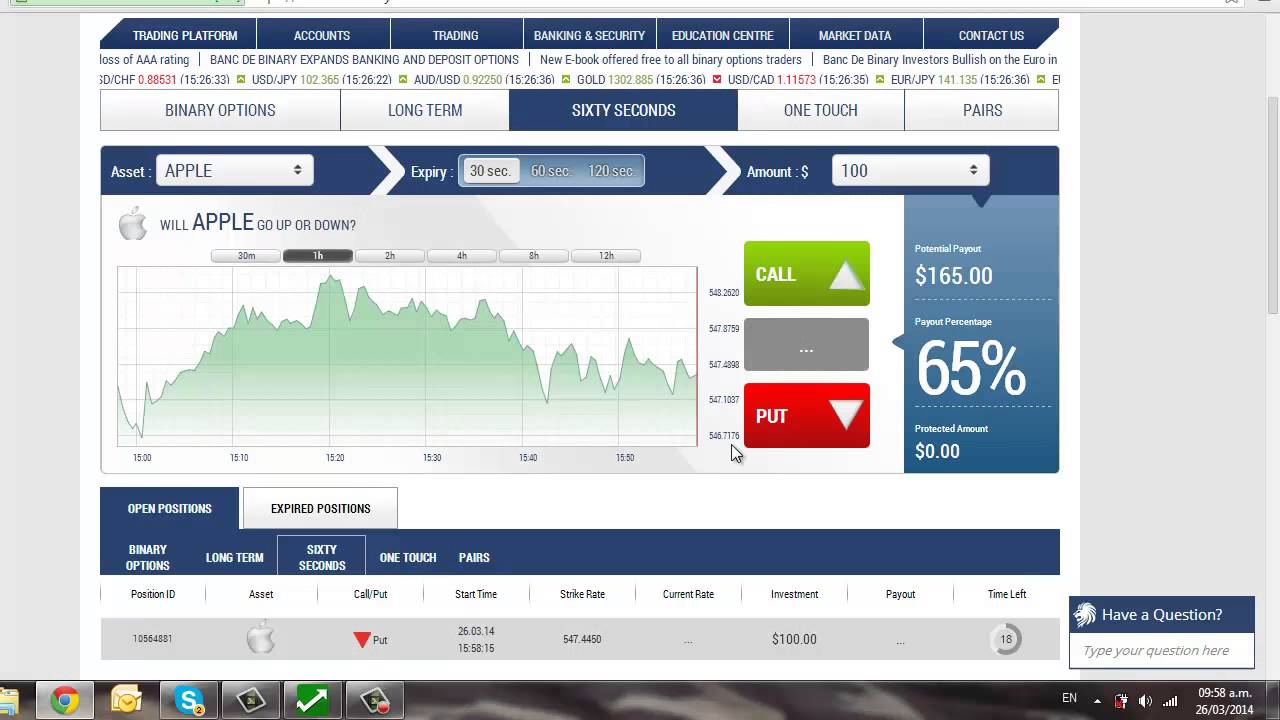
Task: Filter positions by Long Term sub-tab
Action: (235, 558)
